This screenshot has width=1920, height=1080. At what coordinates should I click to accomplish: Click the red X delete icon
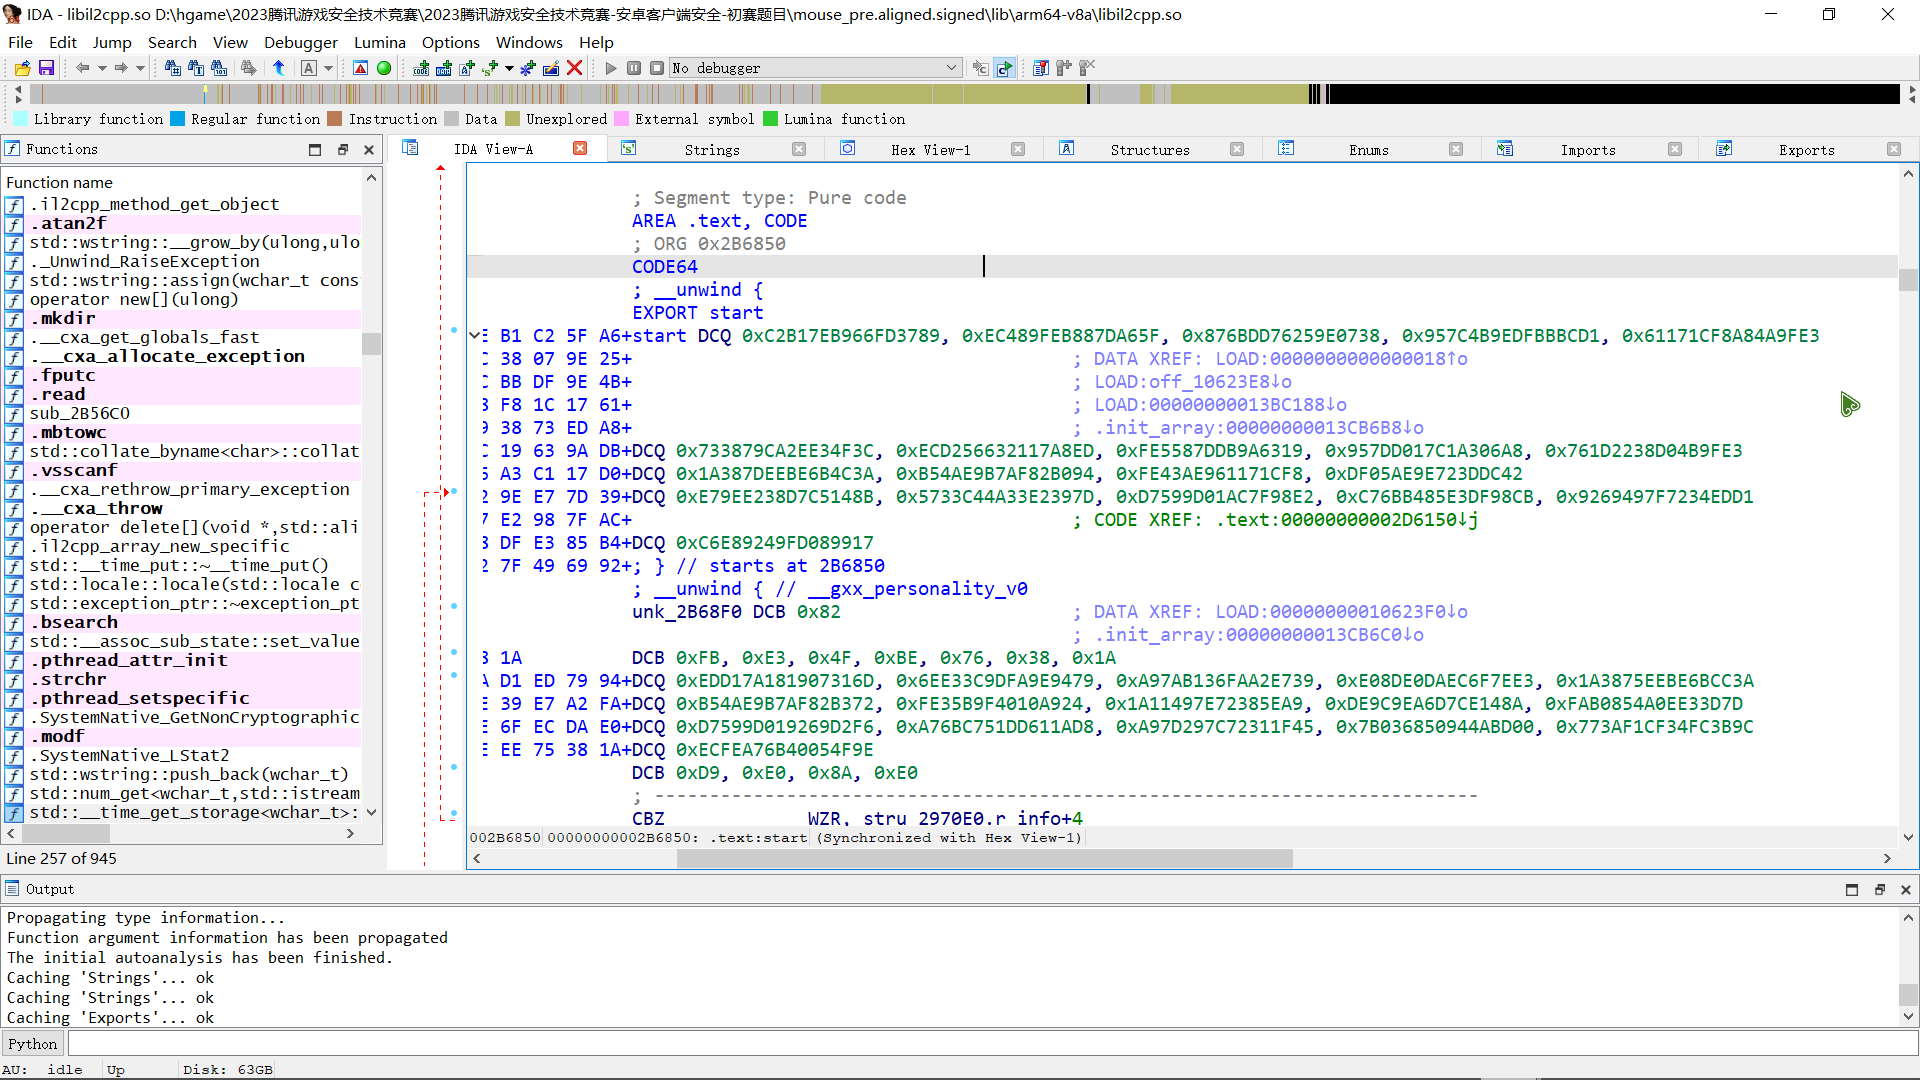click(574, 68)
